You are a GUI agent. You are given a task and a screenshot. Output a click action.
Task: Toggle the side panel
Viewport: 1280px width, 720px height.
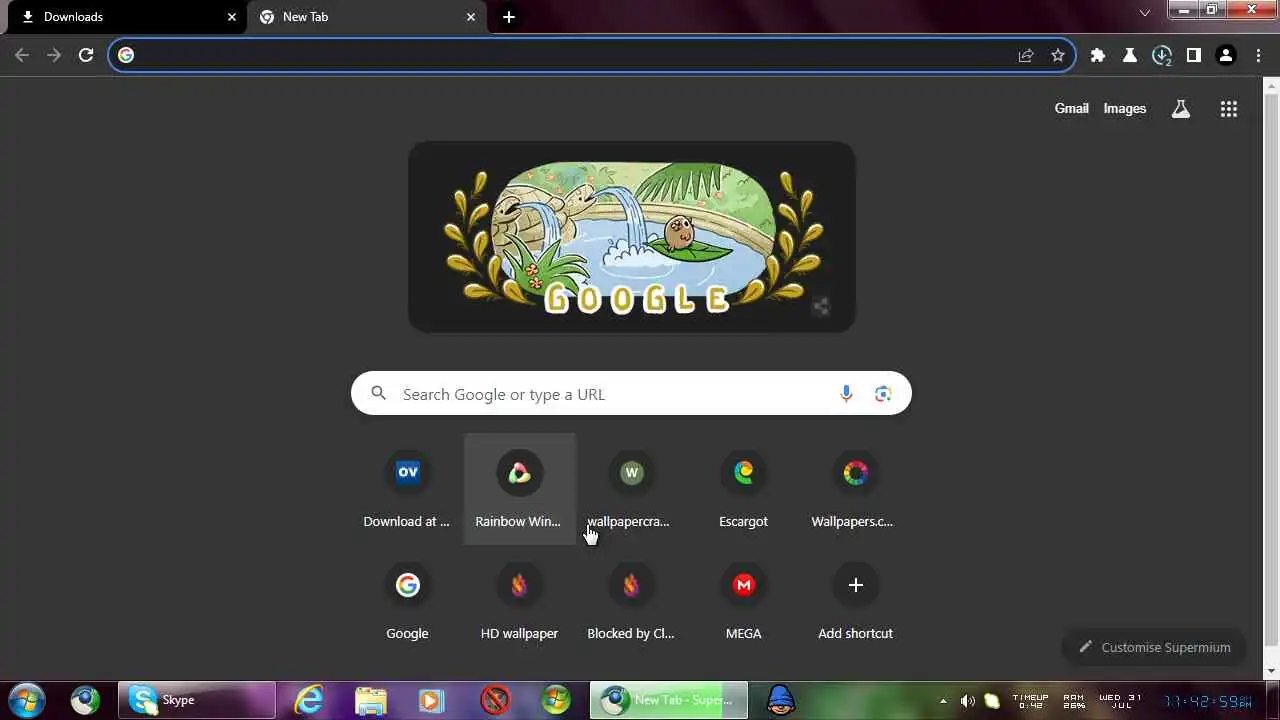tap(1194, 55)
